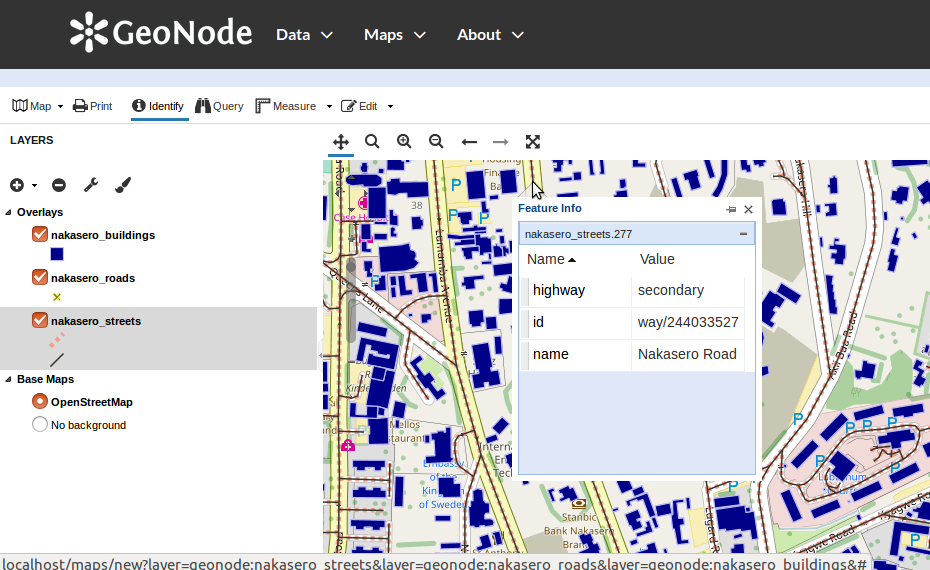Pin the Feature Info popup
The height and width of the screenshot is (570, 930).
[731, 209]
